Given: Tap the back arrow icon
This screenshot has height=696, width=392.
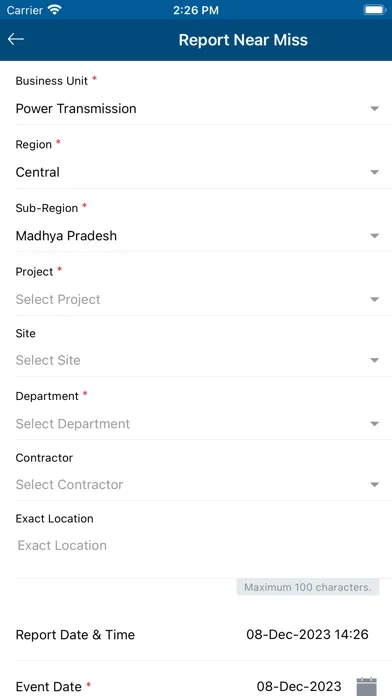Looking at the screenshot, I should tap(16, 40).
